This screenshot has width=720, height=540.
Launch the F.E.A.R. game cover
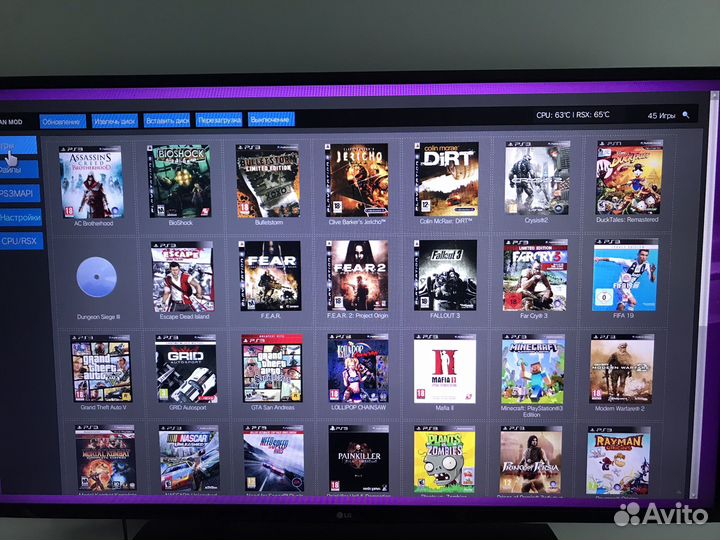[x=271, y=276]
